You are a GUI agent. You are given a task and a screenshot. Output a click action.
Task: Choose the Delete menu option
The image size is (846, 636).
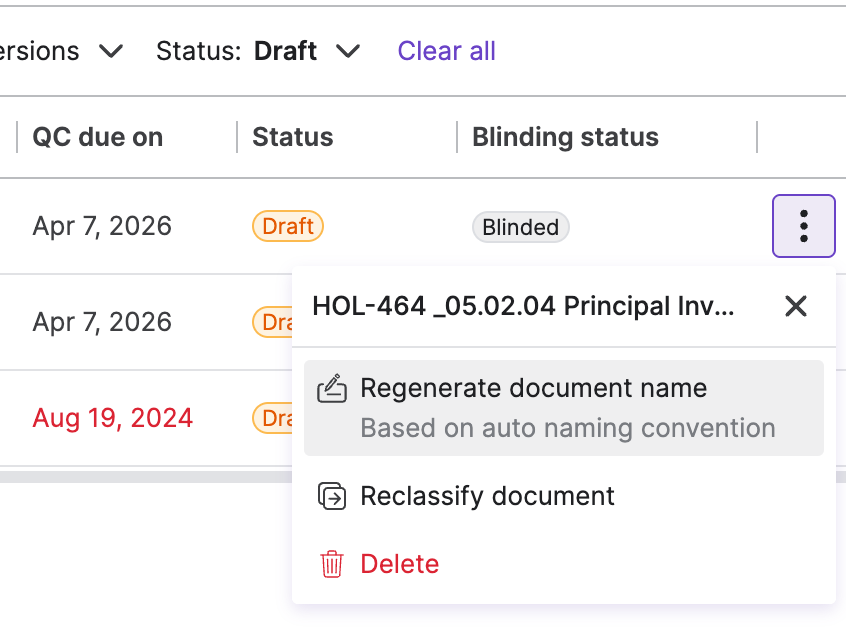(x=400, y=564)
